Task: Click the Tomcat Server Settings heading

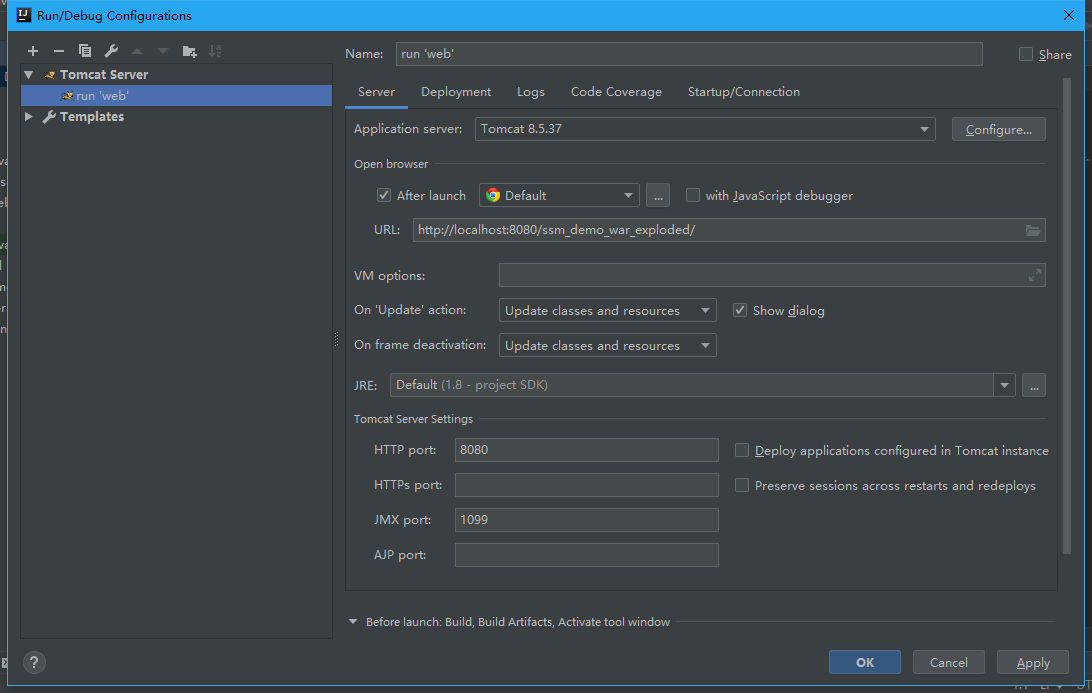Action: [413, 419]
